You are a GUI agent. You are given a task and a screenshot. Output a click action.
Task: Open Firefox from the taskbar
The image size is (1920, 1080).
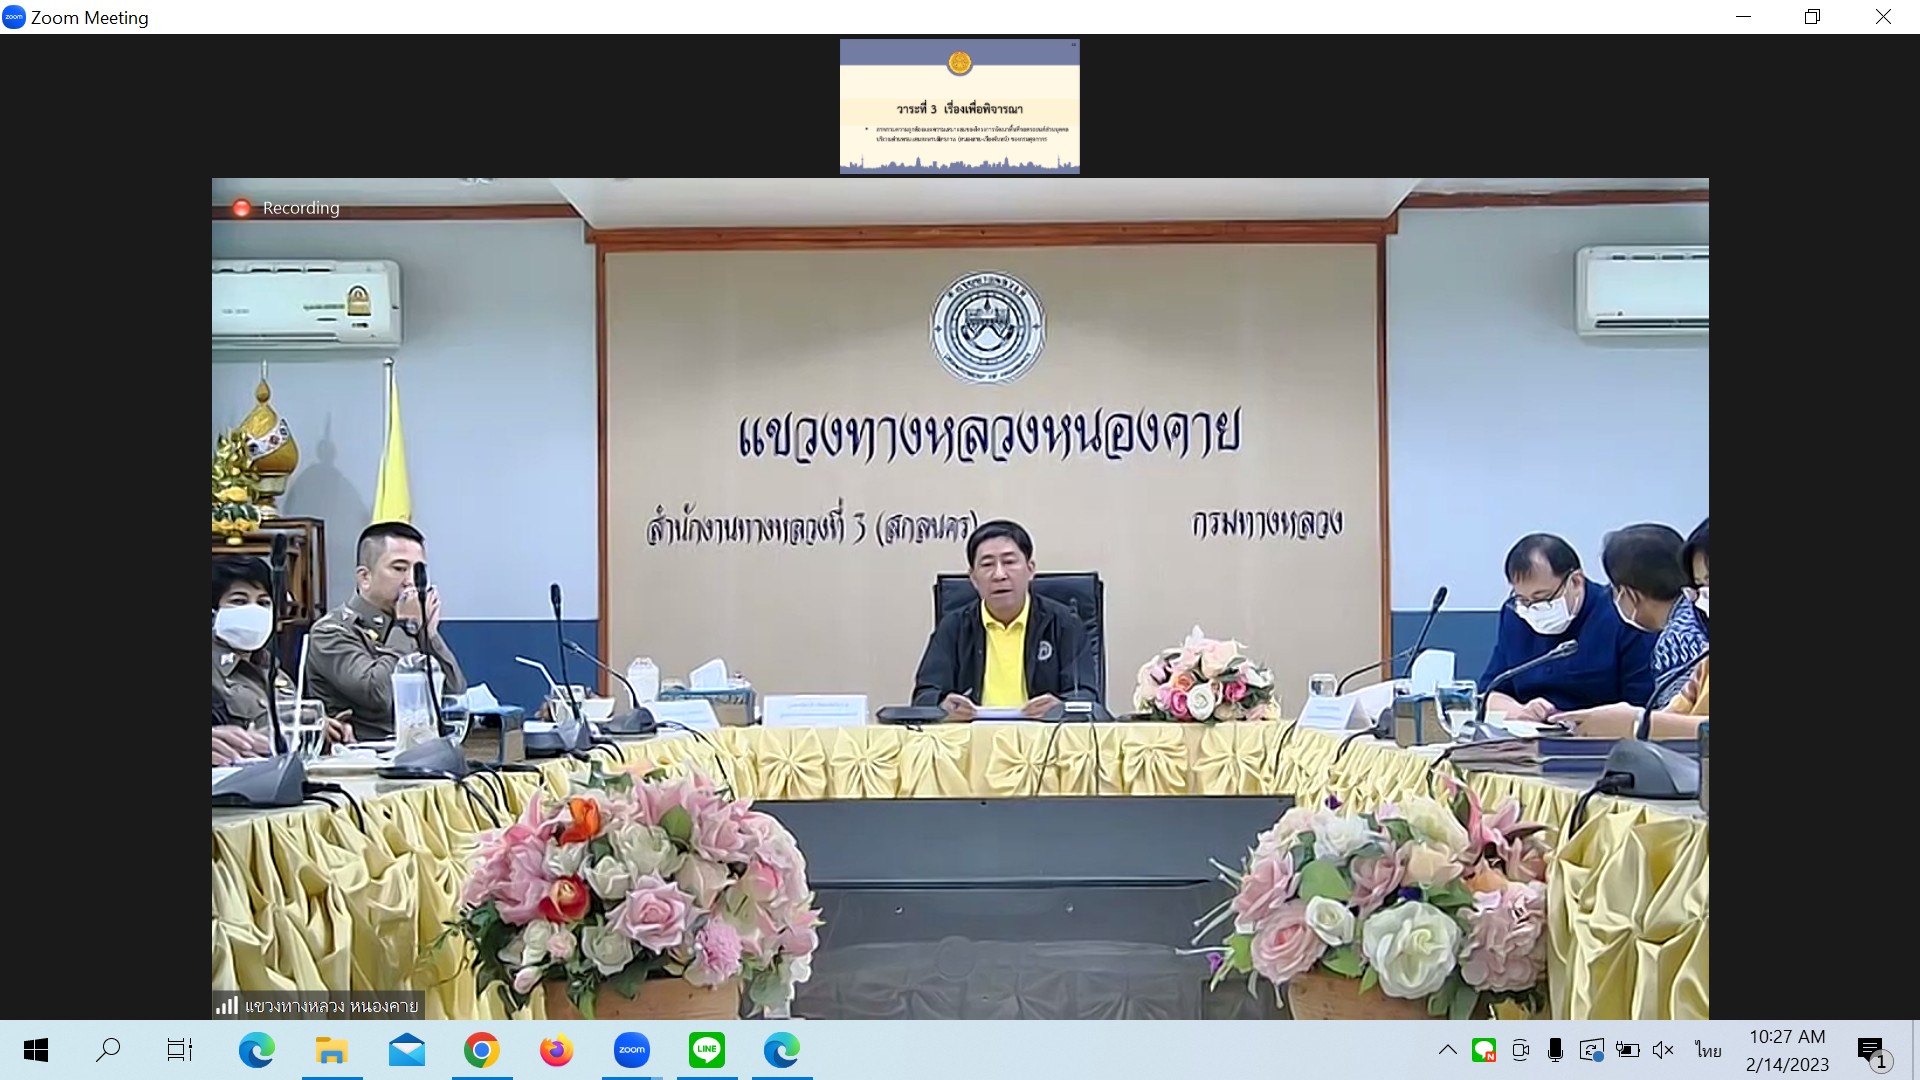(556, 1050)
